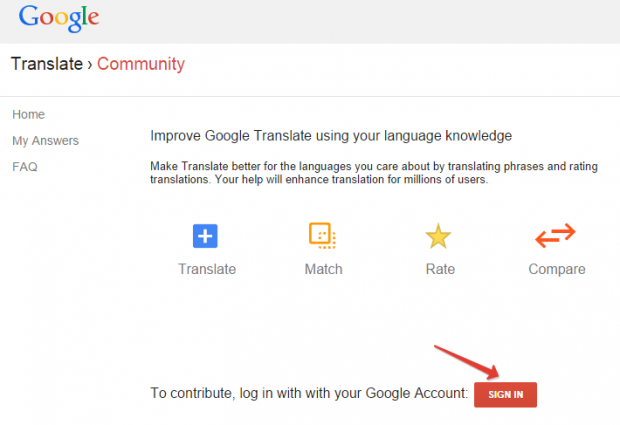
Task: Click the 'Improve Google Translate' heading text
Action: point(331,136)
